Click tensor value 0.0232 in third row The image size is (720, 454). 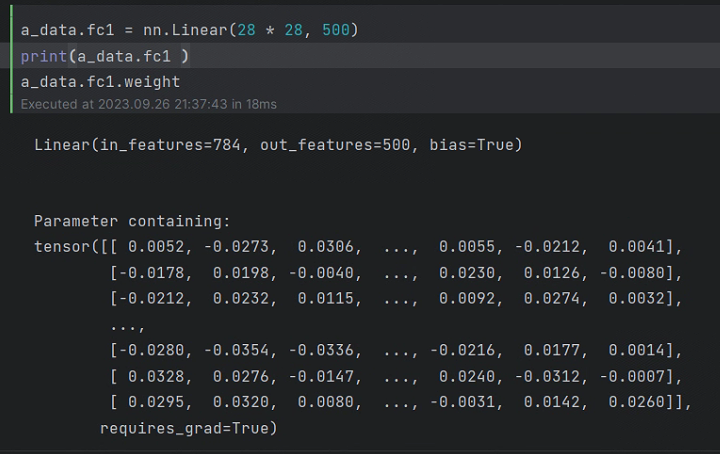click(x=240, y=299)
